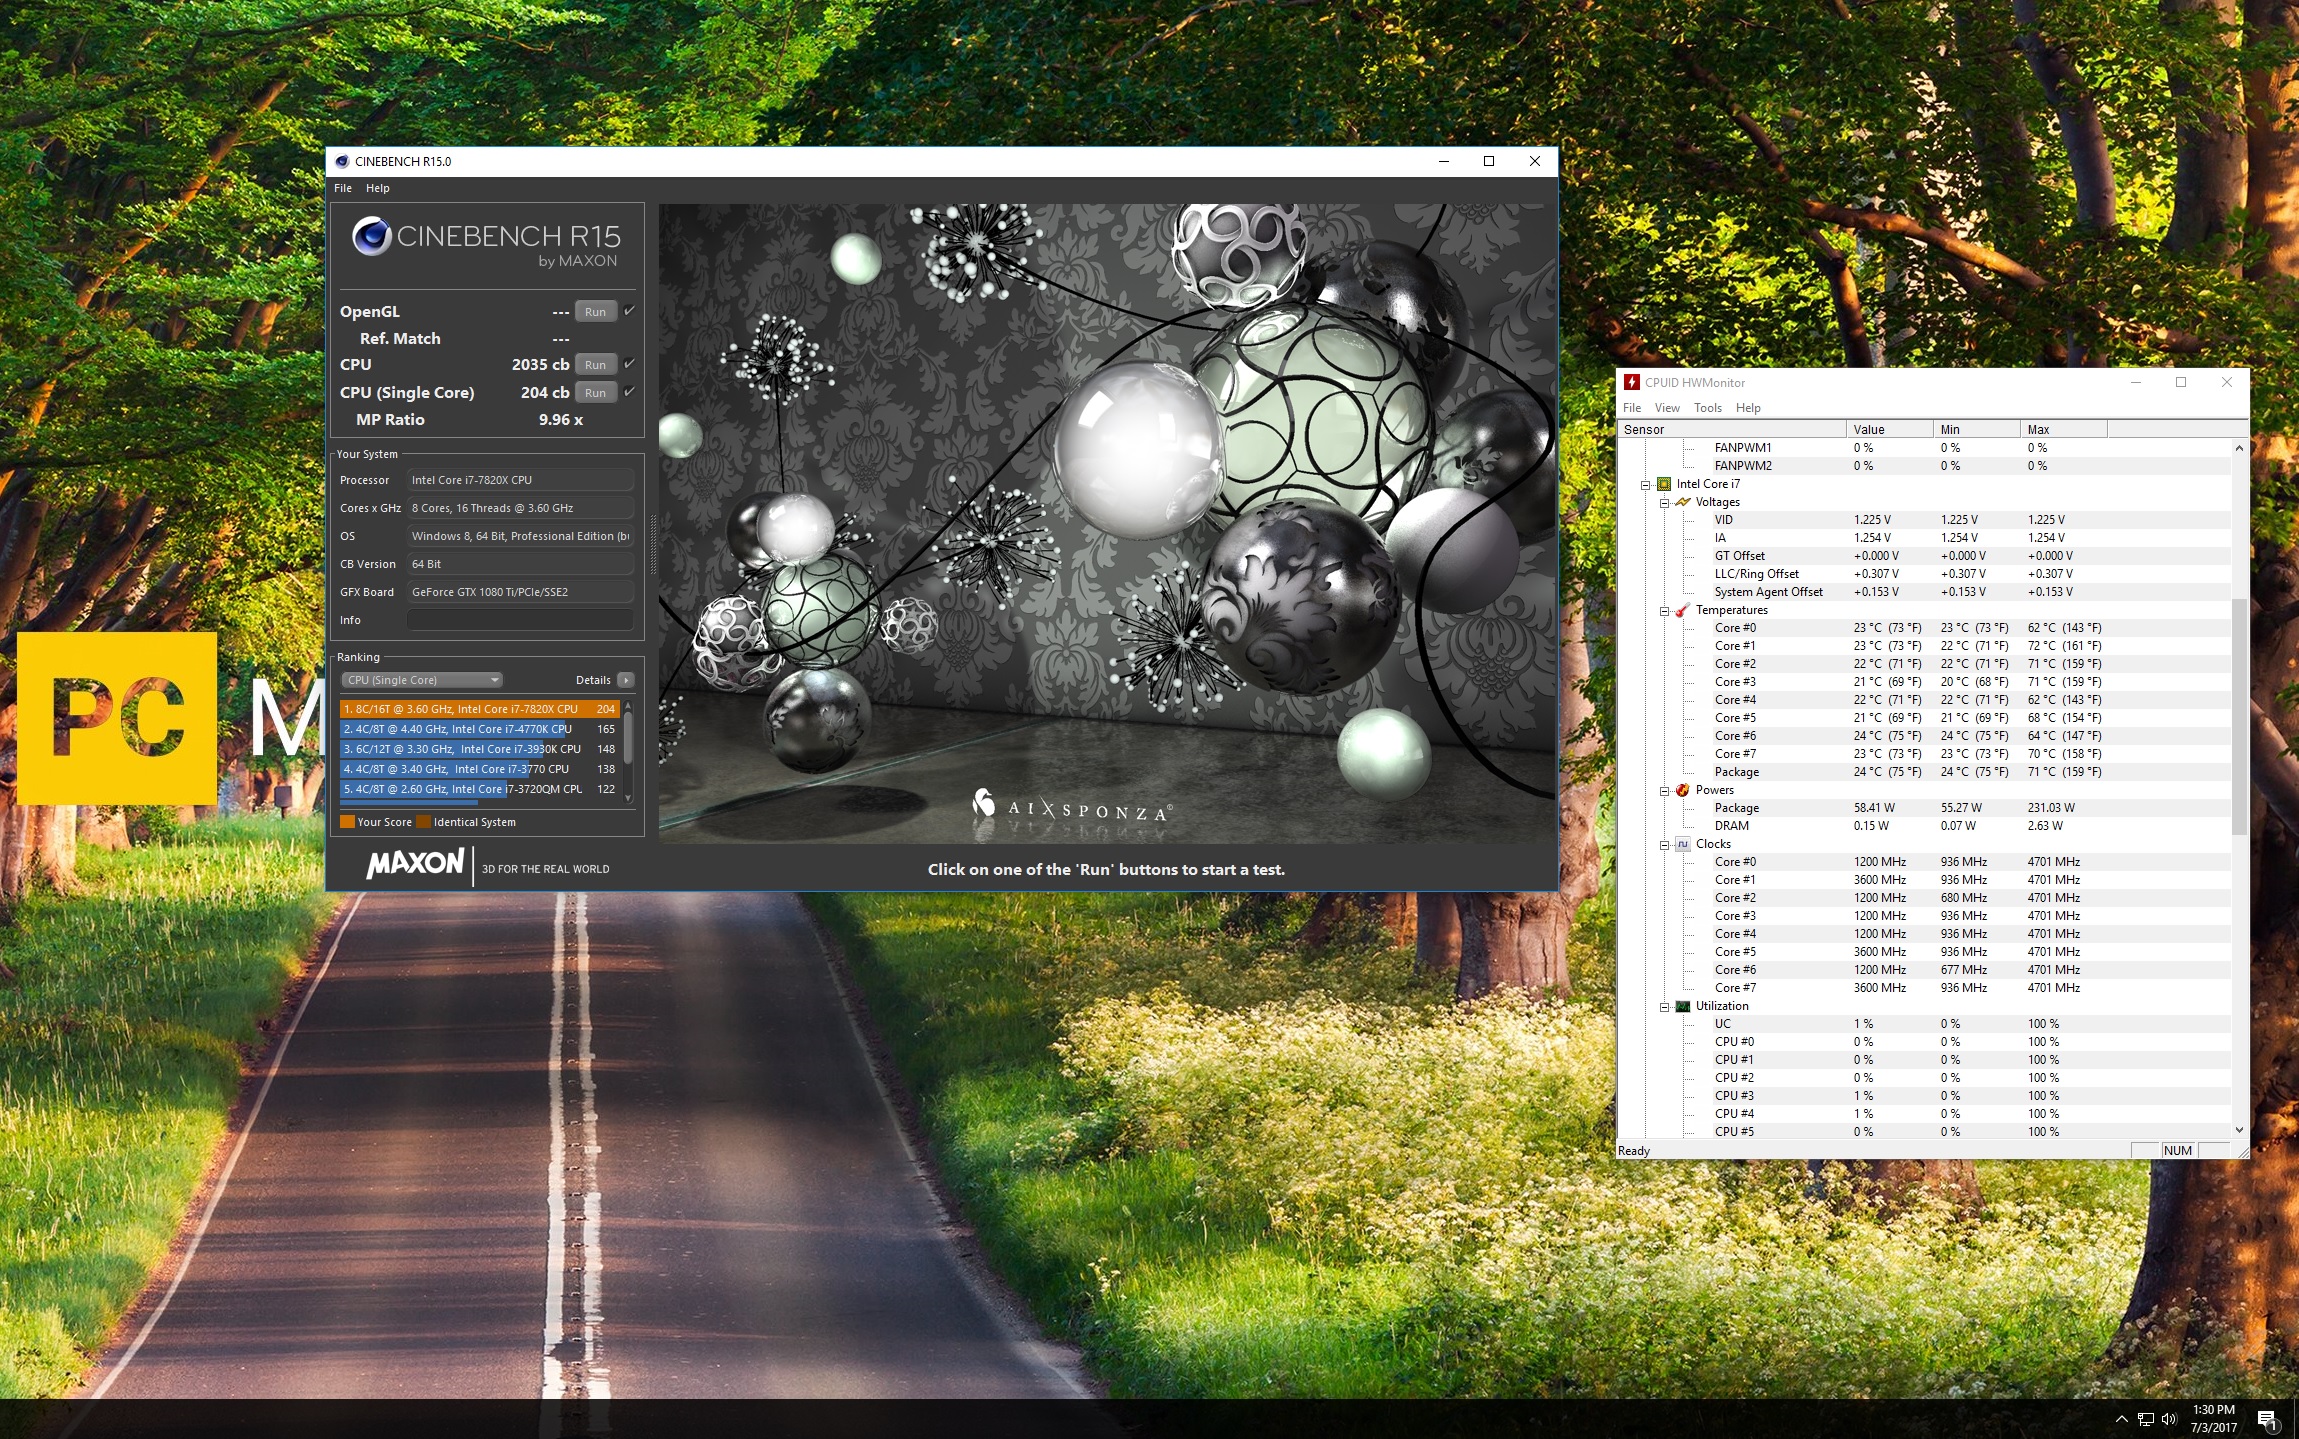2299x1439 pixels.
Task: Open the Tools menu in HWMonitor
Action: click(1707, 408)
